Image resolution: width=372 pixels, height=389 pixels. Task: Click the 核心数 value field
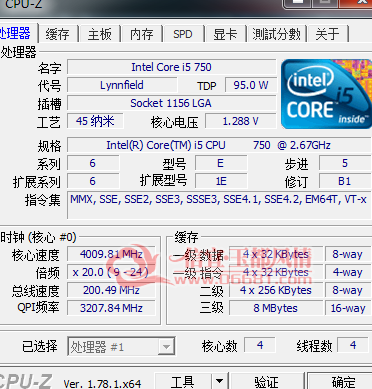pyautogui.click(x=260, y=345)
